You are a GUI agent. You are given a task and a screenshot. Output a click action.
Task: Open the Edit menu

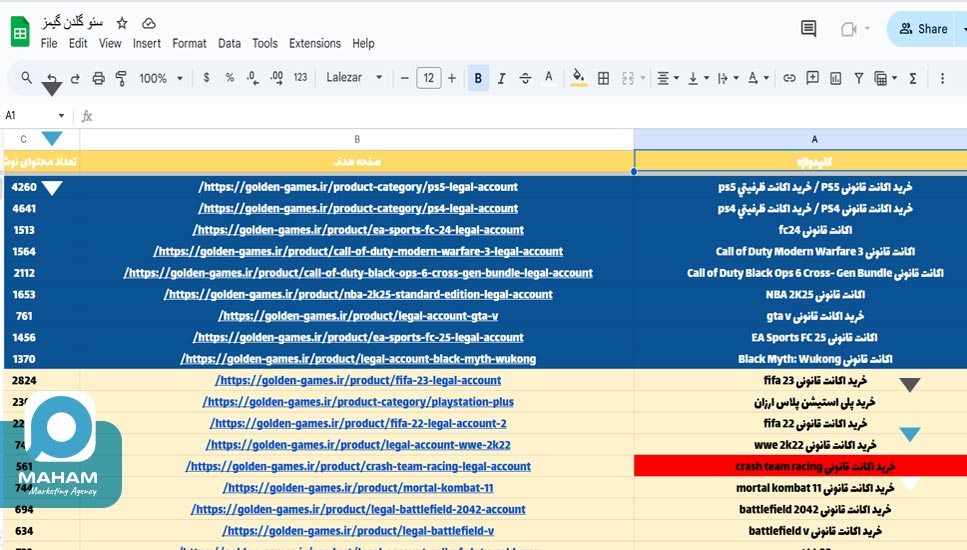click(x=78, y=43)
